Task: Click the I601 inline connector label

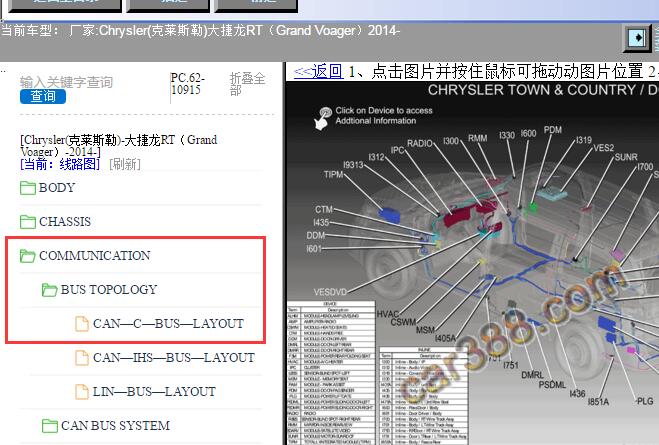Action: pyautogui.click(x=314, y=249)
